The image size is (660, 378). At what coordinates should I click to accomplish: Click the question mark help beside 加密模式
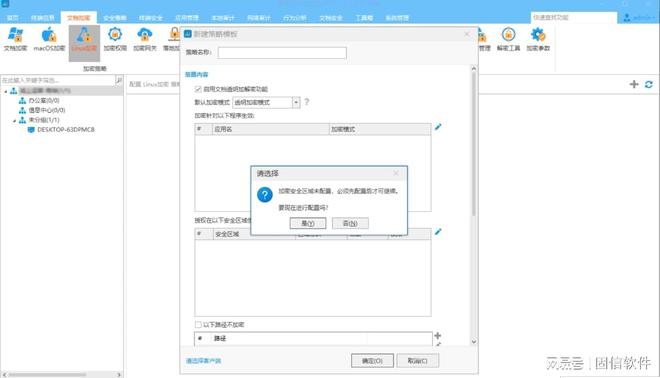coord(306,102)
